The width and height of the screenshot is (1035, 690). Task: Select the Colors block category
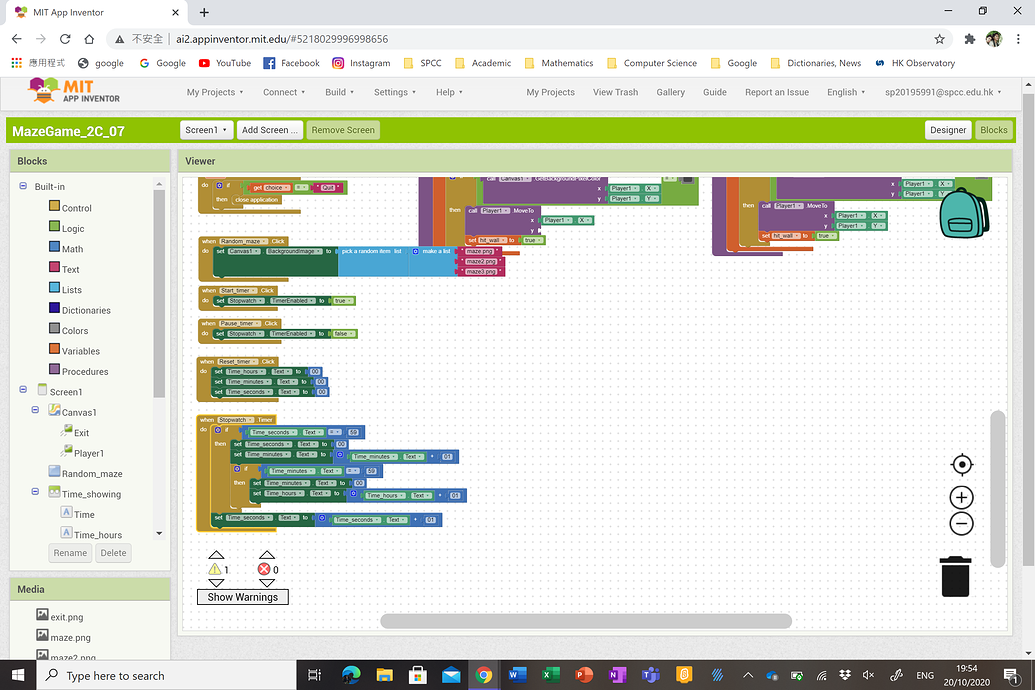pyautogui.click(x=75, y=330)
